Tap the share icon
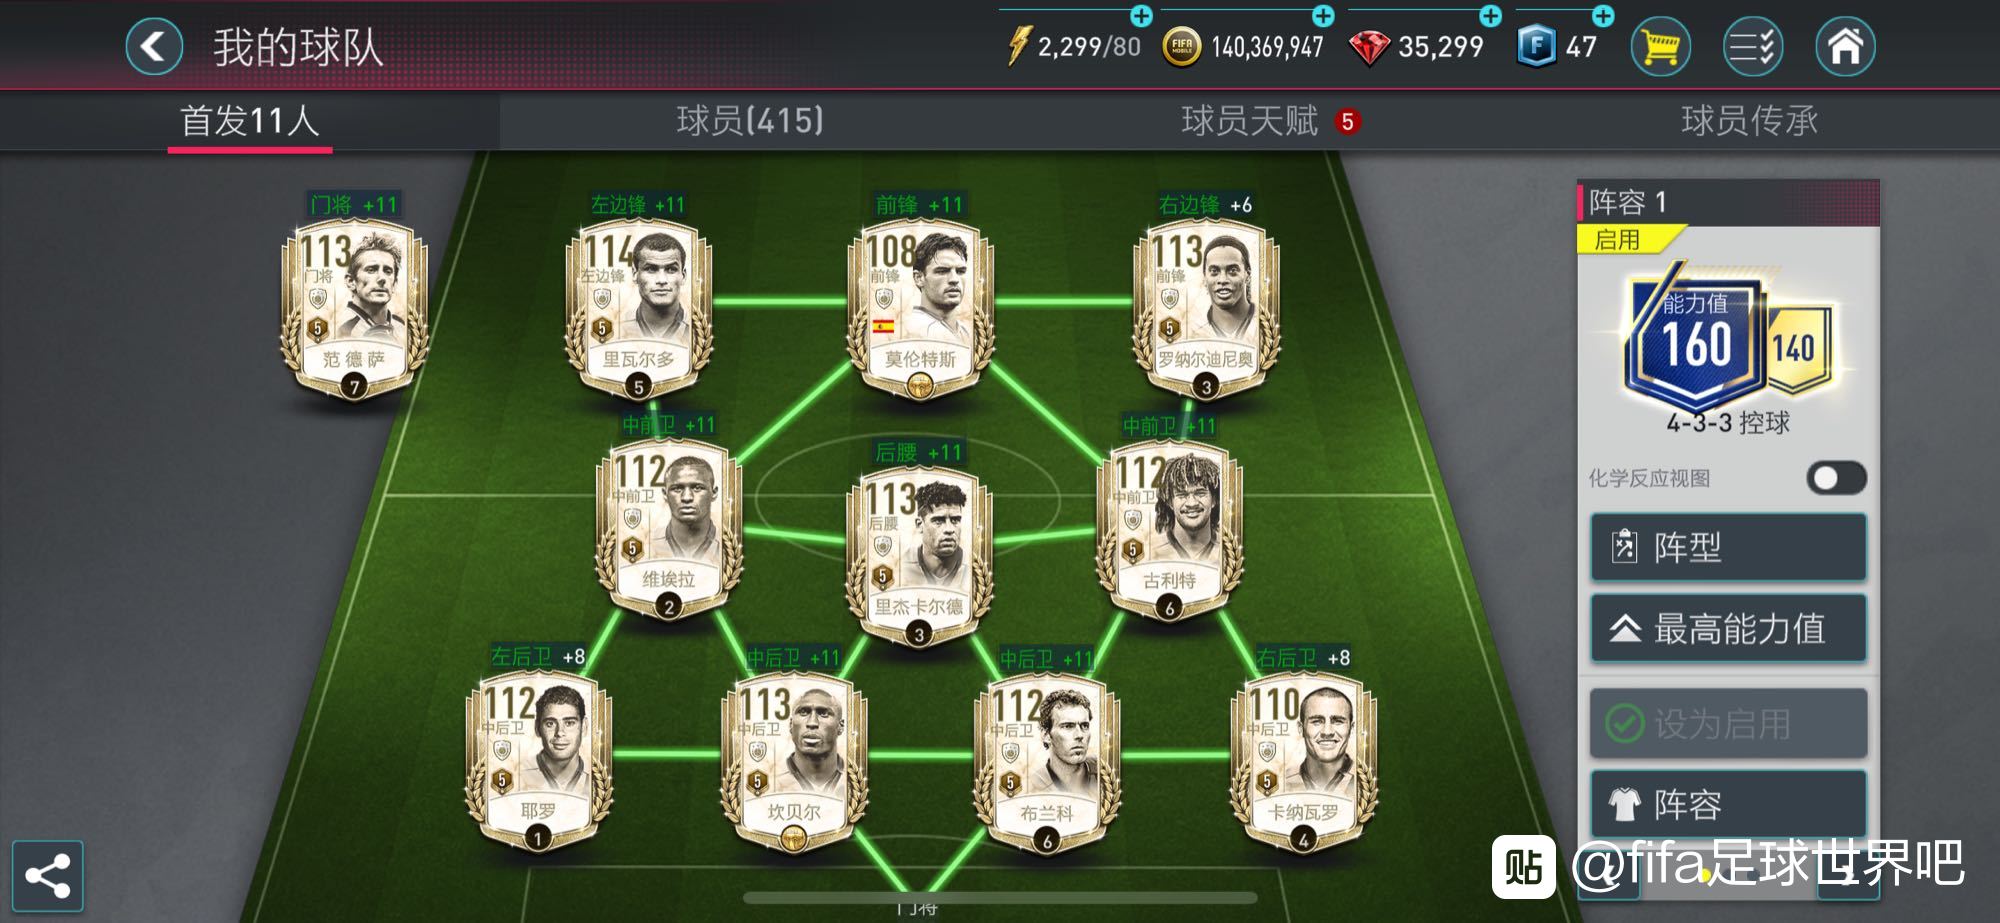Screen dimensions: 2000x923 pyautogui.click(x=47, y=876)
